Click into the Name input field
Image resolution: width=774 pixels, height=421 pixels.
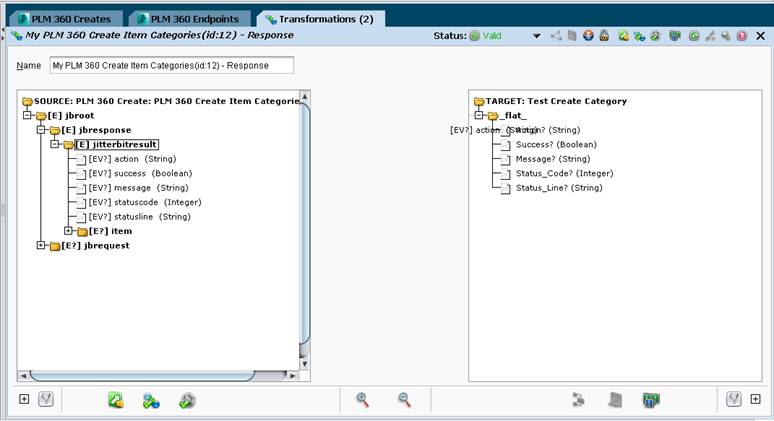tap(172, 65)
